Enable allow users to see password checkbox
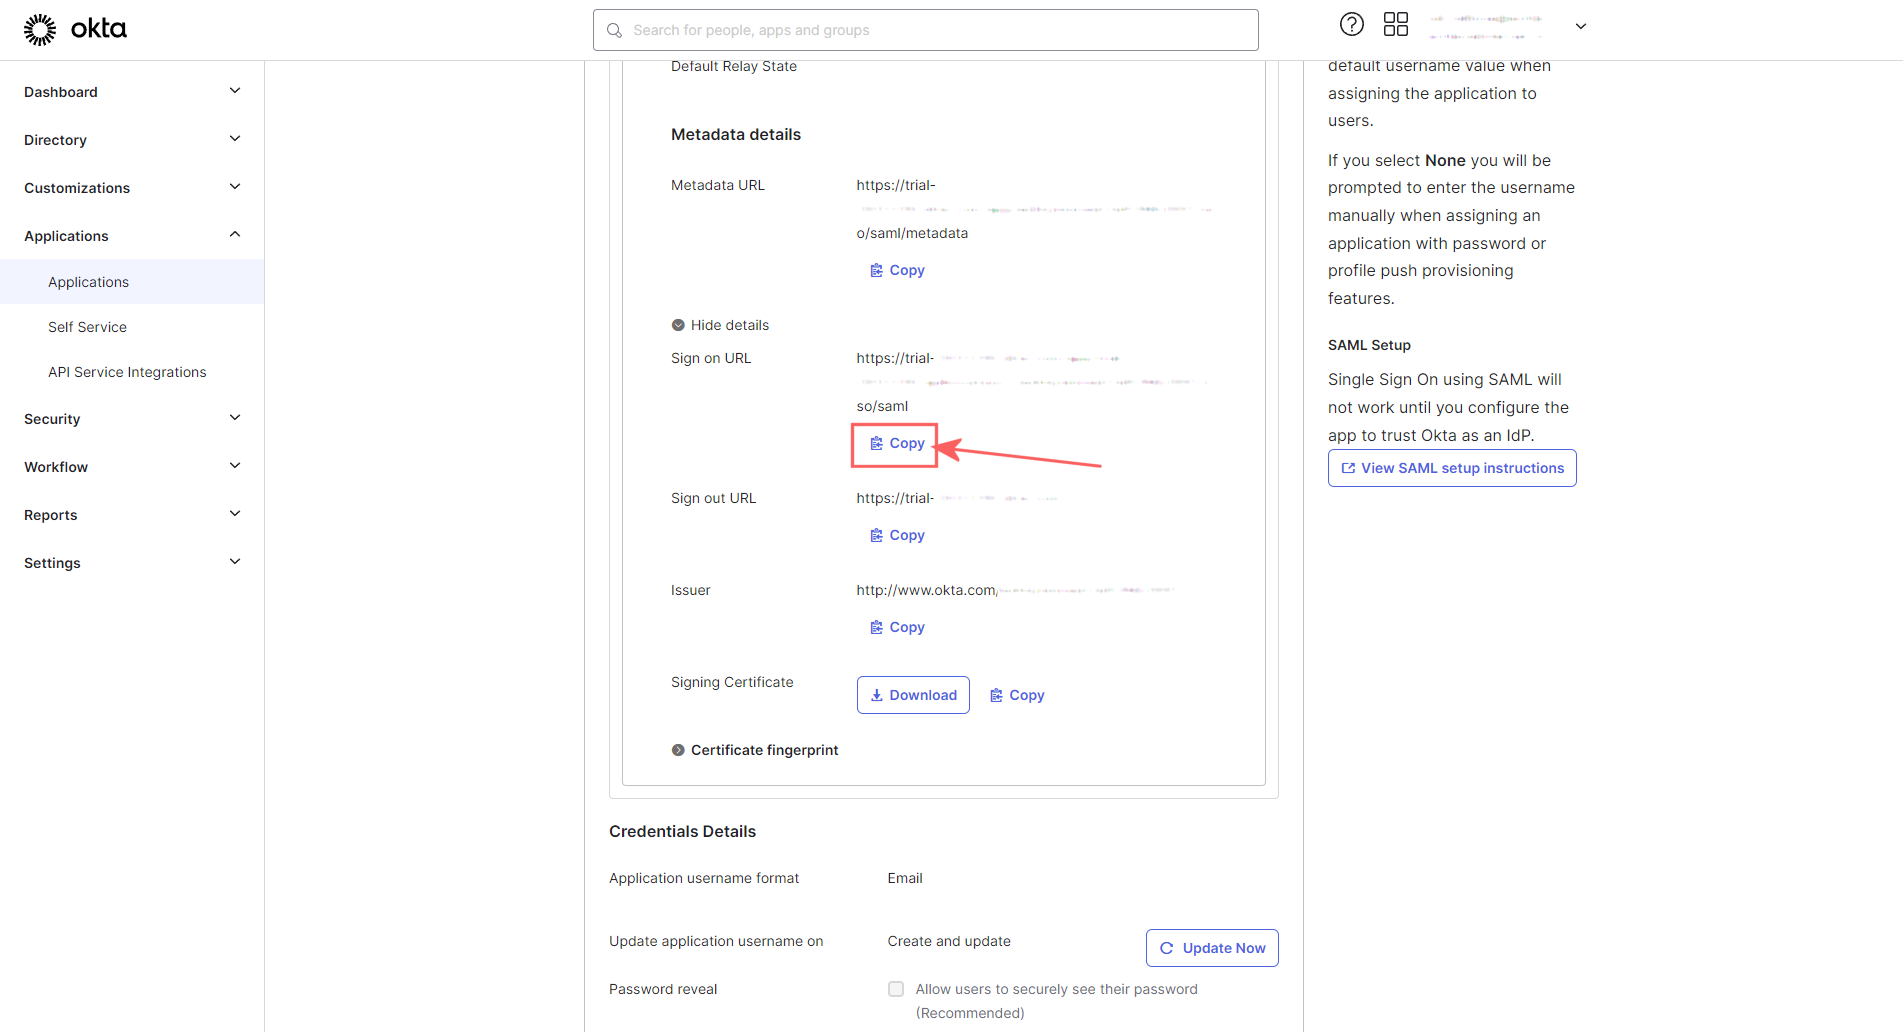 (x=896, y=989)
